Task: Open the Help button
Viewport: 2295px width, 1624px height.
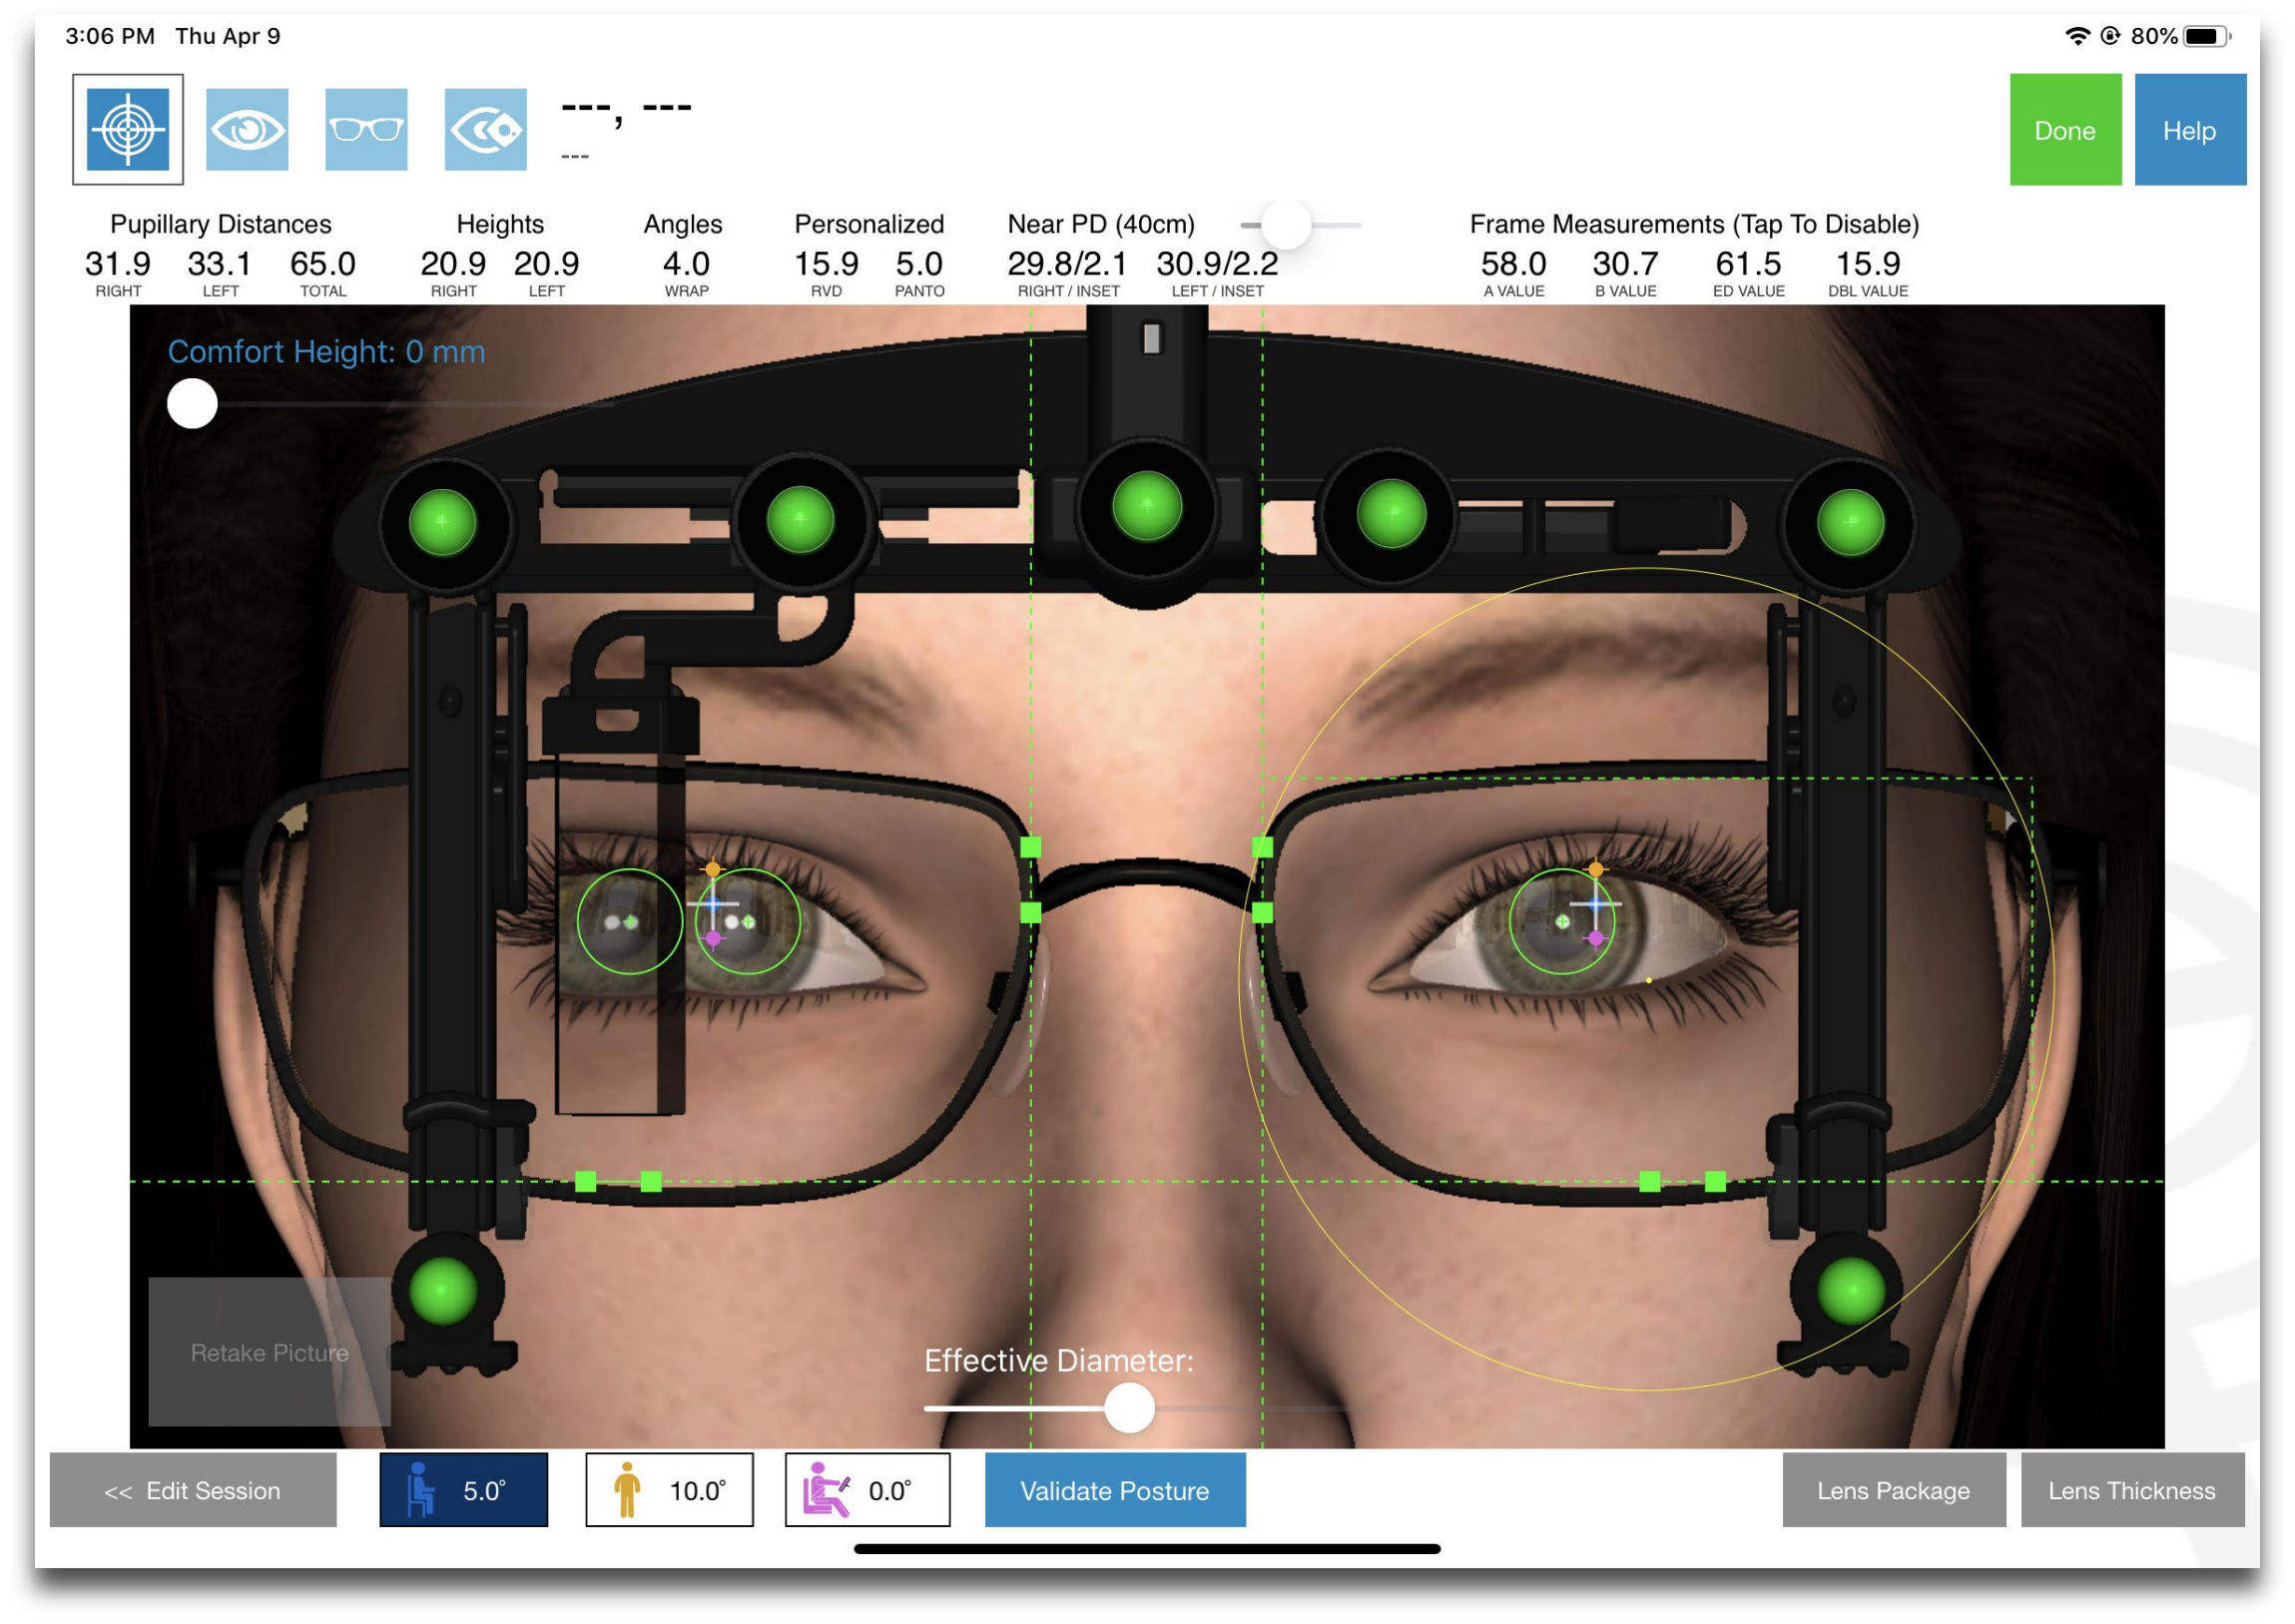Action: [2189, 130]
